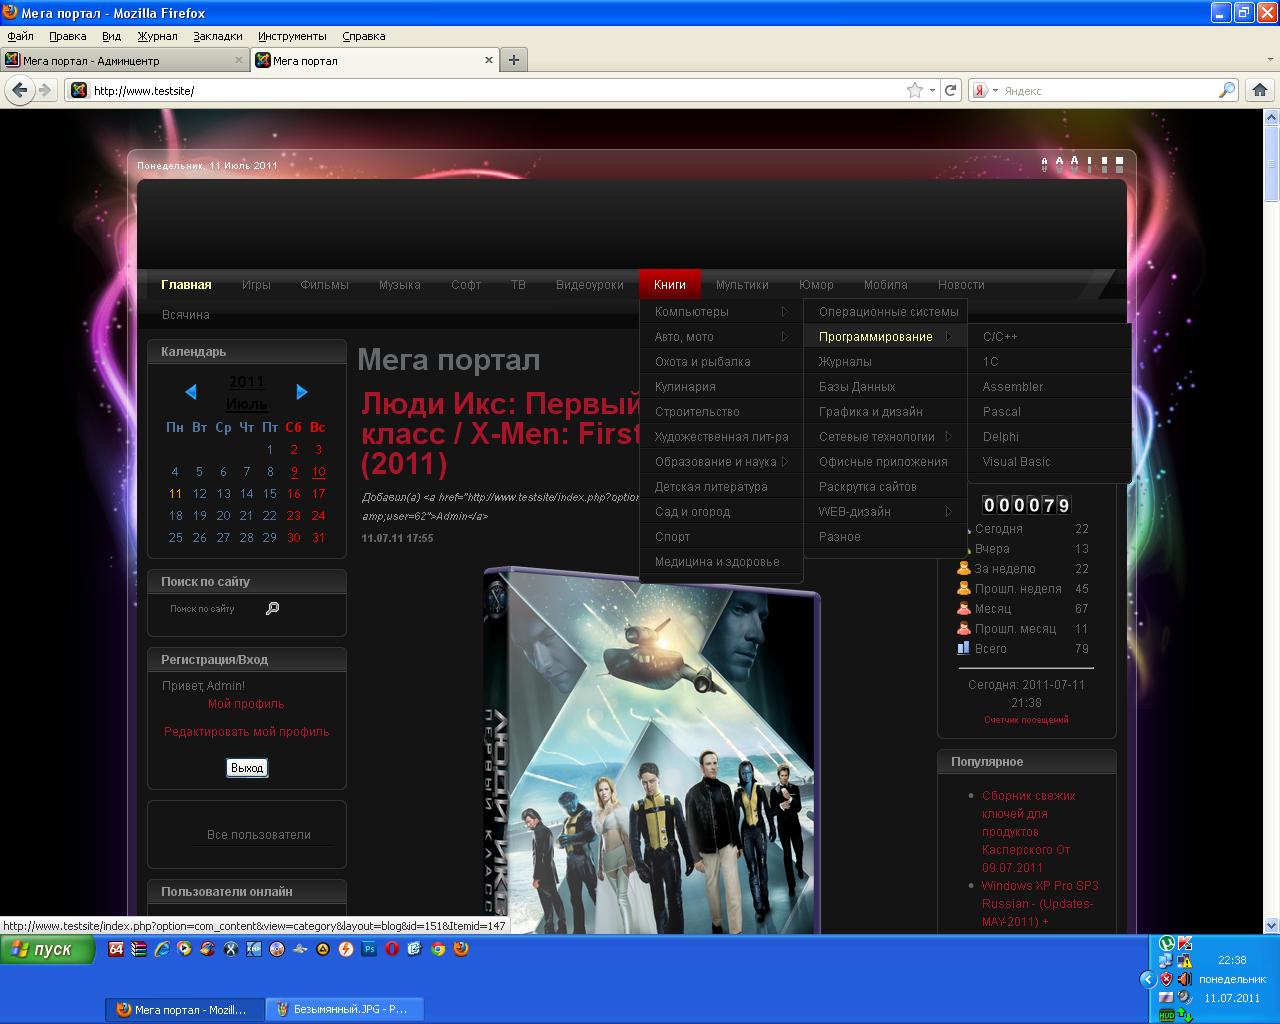Launch Google Chrome from the quick launch
The image size is (1280, 1024).
coord(438,949)
